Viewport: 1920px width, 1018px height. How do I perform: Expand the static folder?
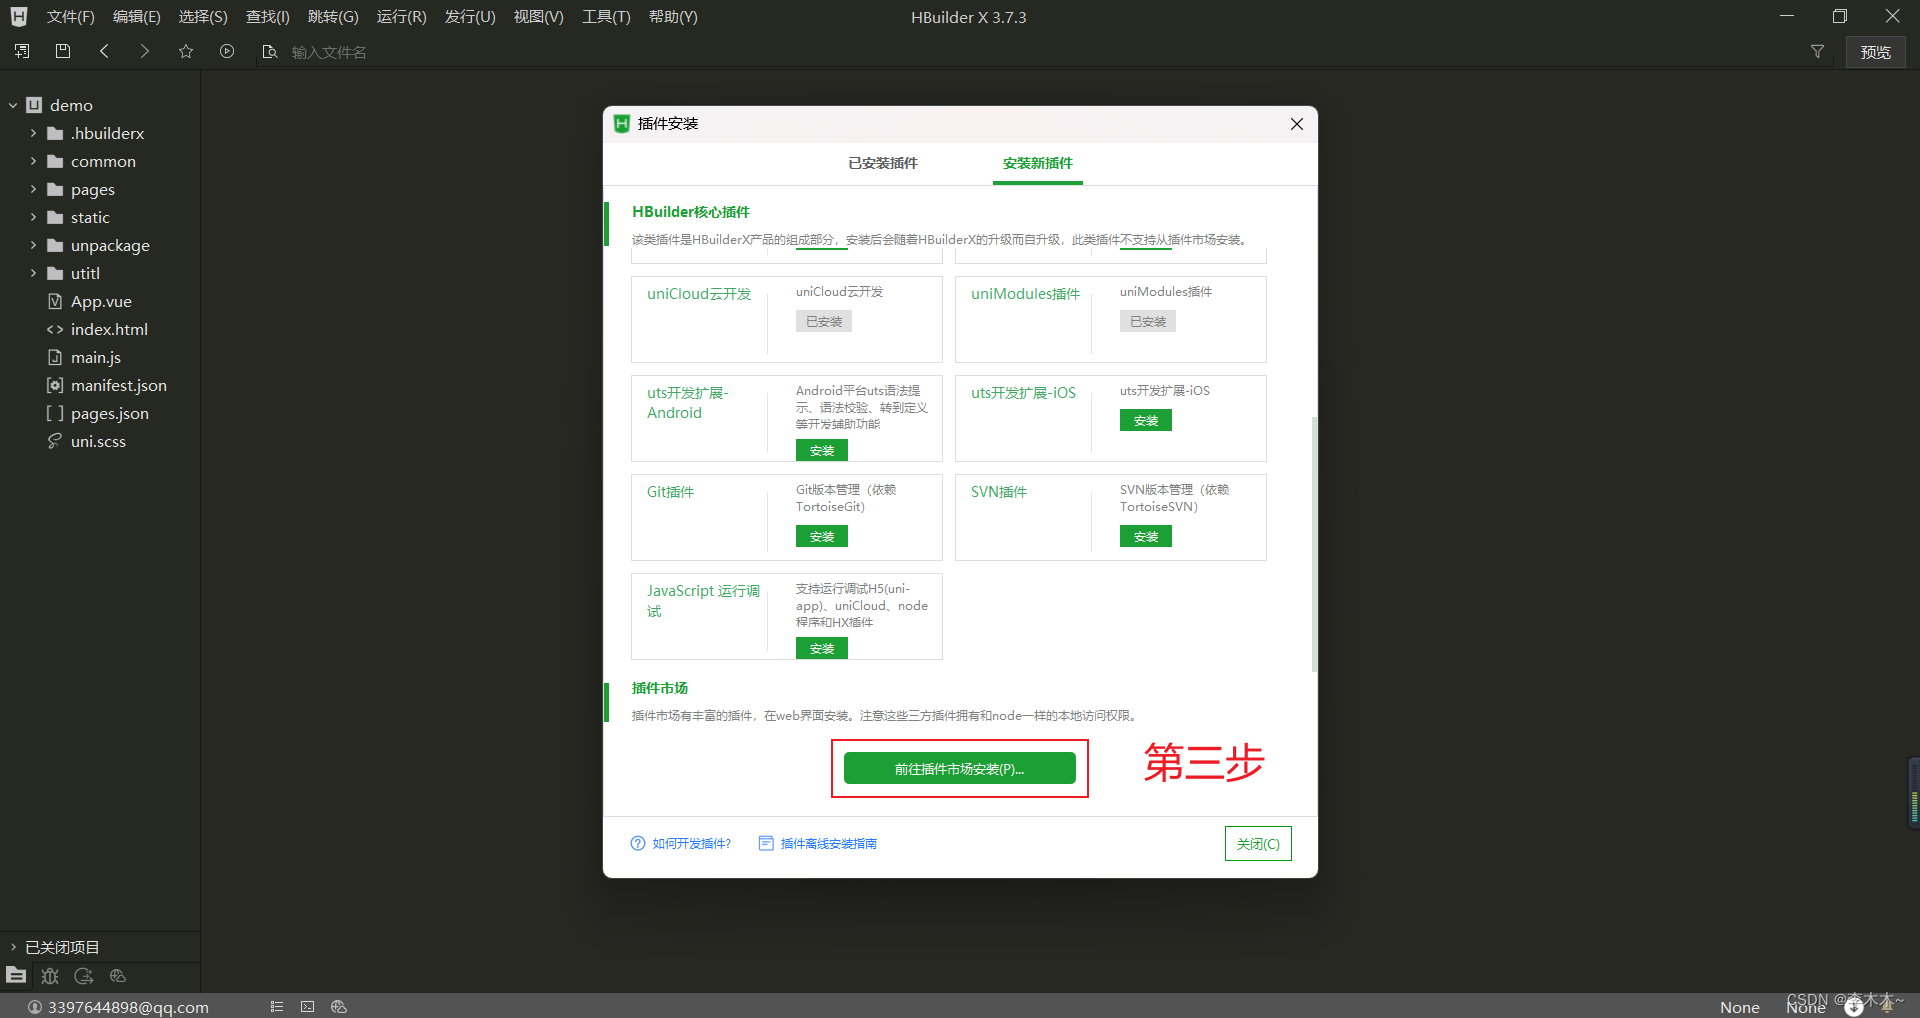pyautogui.click(x=33, y=217)
